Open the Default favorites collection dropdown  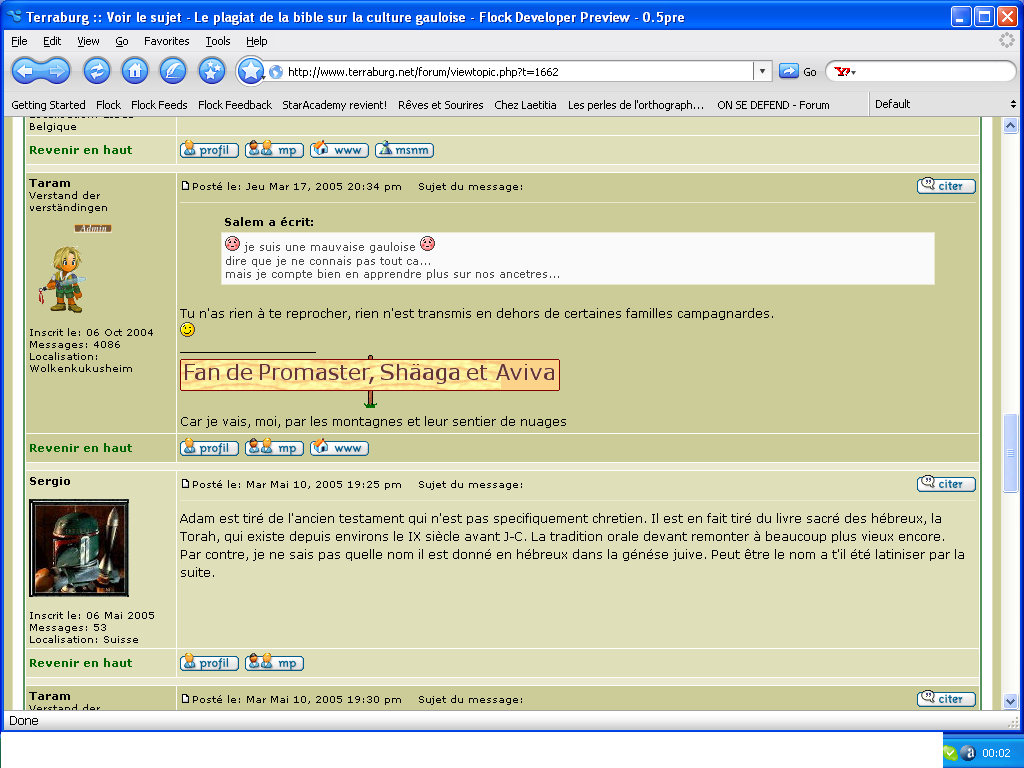(946, 104)
